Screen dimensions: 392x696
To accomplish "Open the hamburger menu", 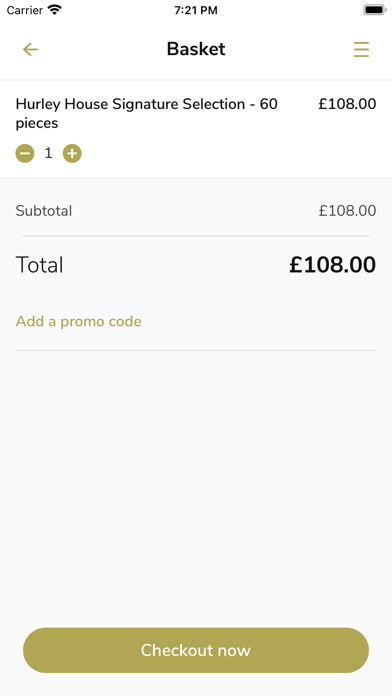I will (361, 49).
